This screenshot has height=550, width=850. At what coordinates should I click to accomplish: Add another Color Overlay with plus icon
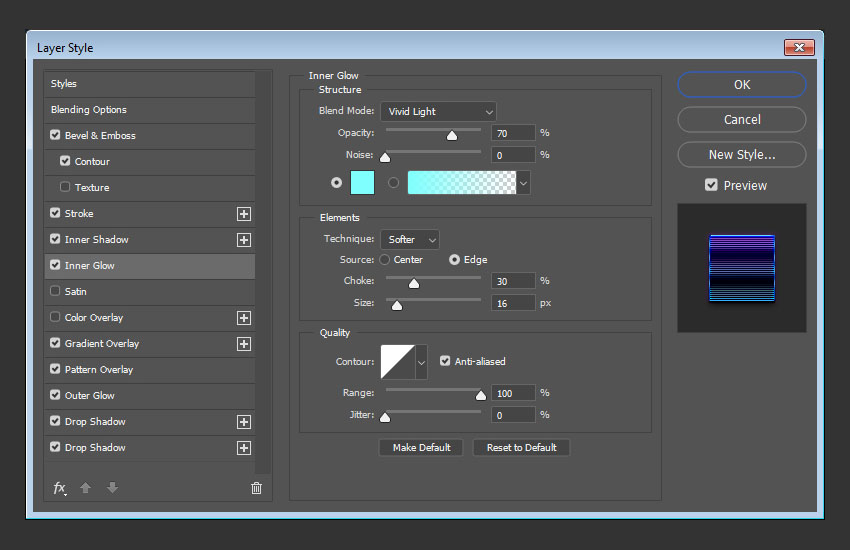point(244,318)
